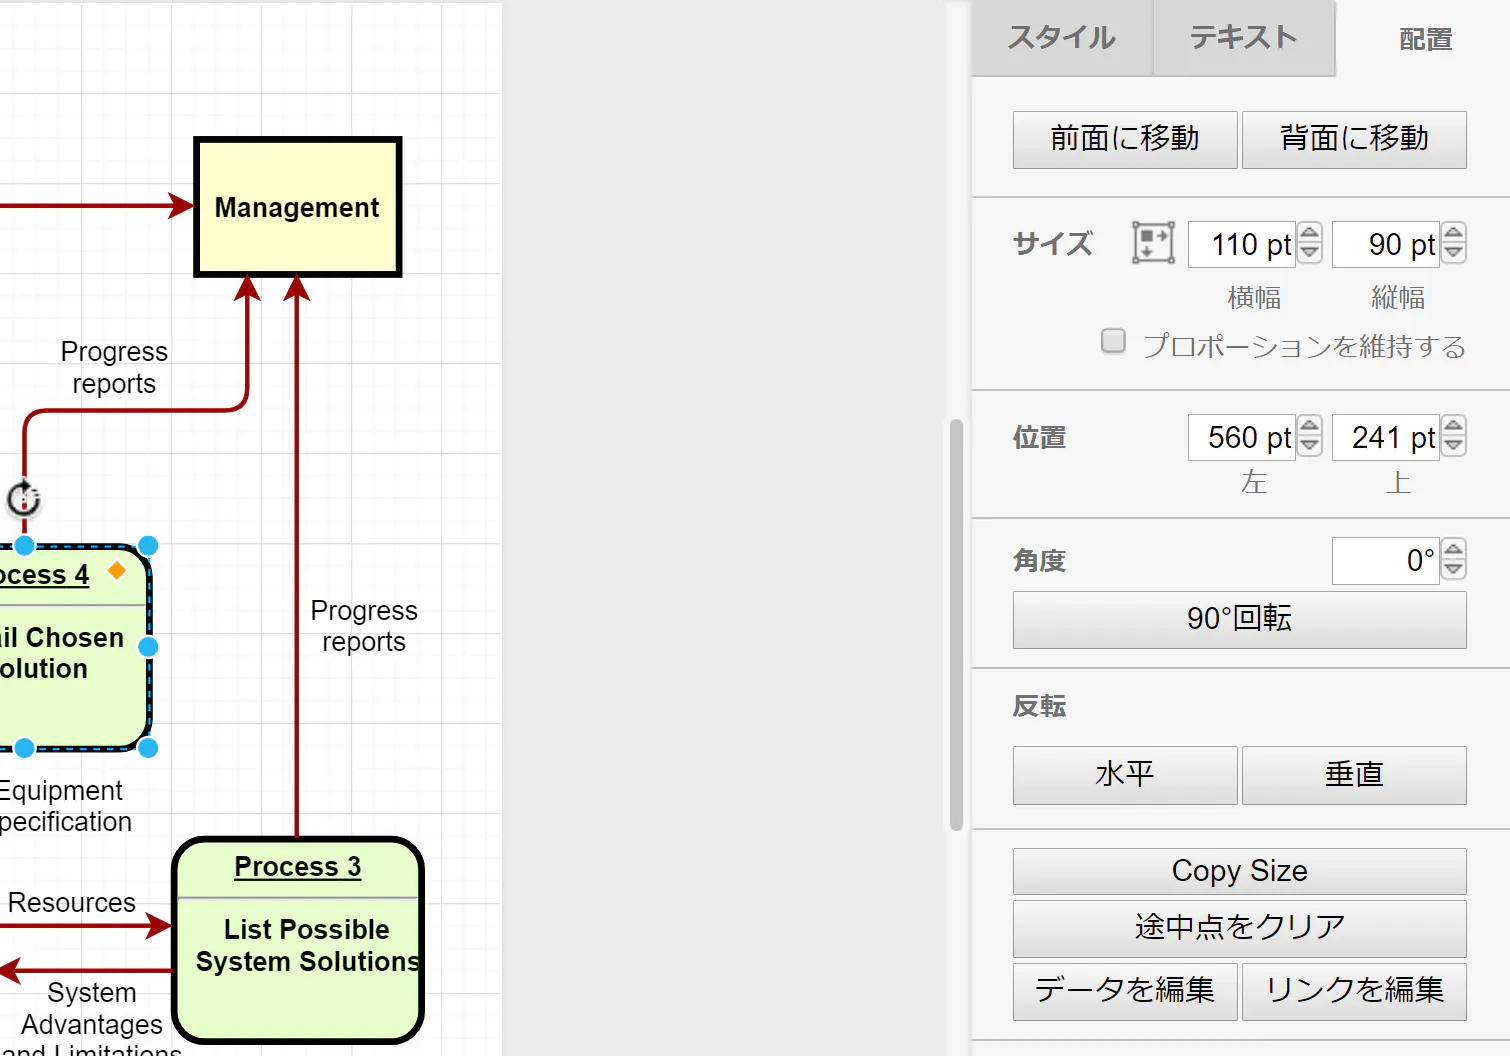Viewport: 1510px width, 1056px height.
Task: Increase the 角度 angle with its up arrow
Action: click(1454, 549)
